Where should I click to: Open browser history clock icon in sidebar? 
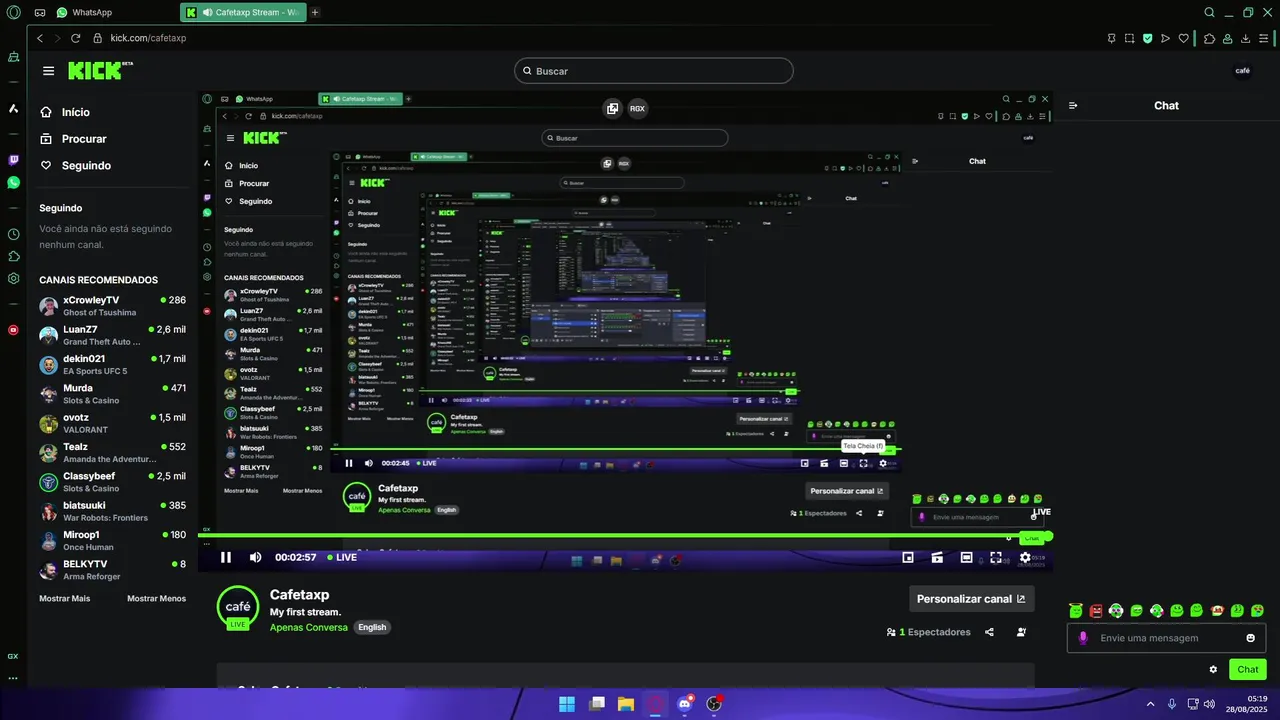(x=13, y=234)
